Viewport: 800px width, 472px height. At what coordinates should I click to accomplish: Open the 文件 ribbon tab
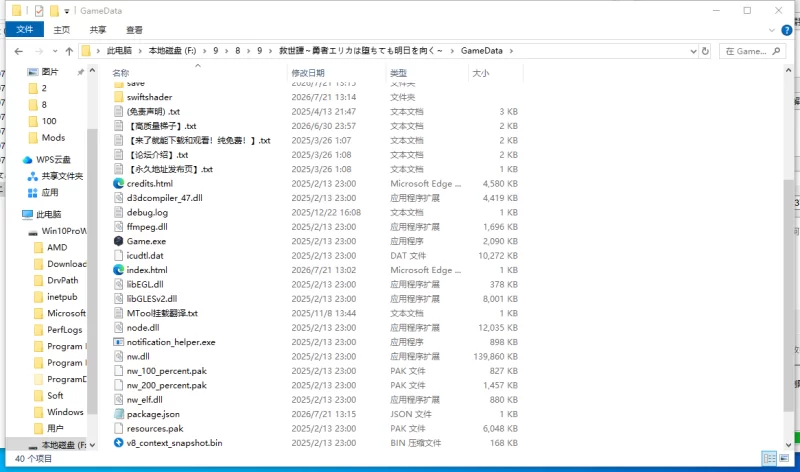[x=24, y=29]
